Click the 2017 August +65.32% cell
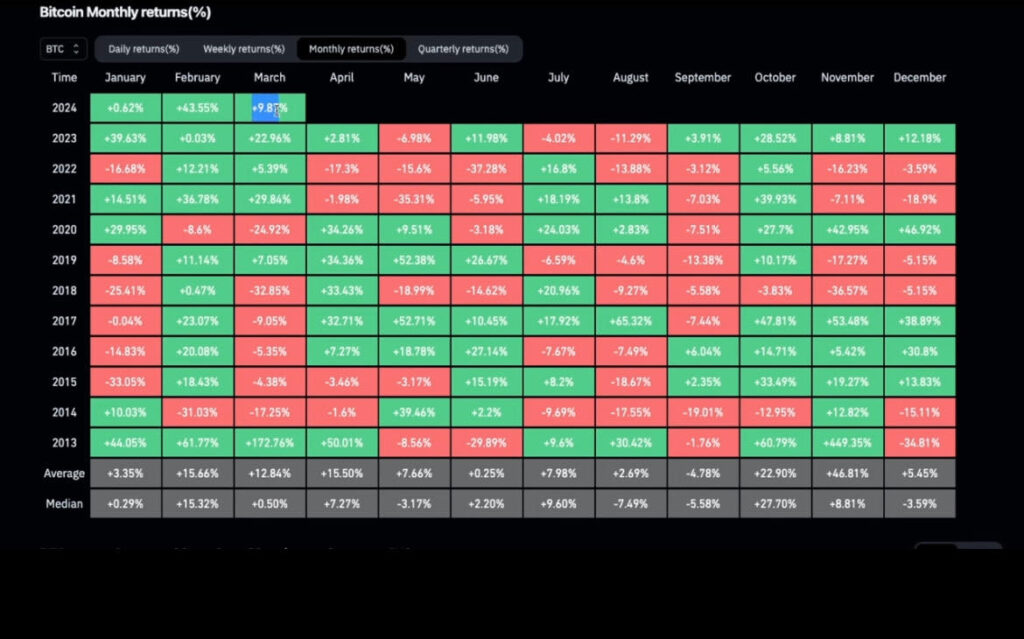This screenshot has height=639, width=1024. (x=630, y=321)
